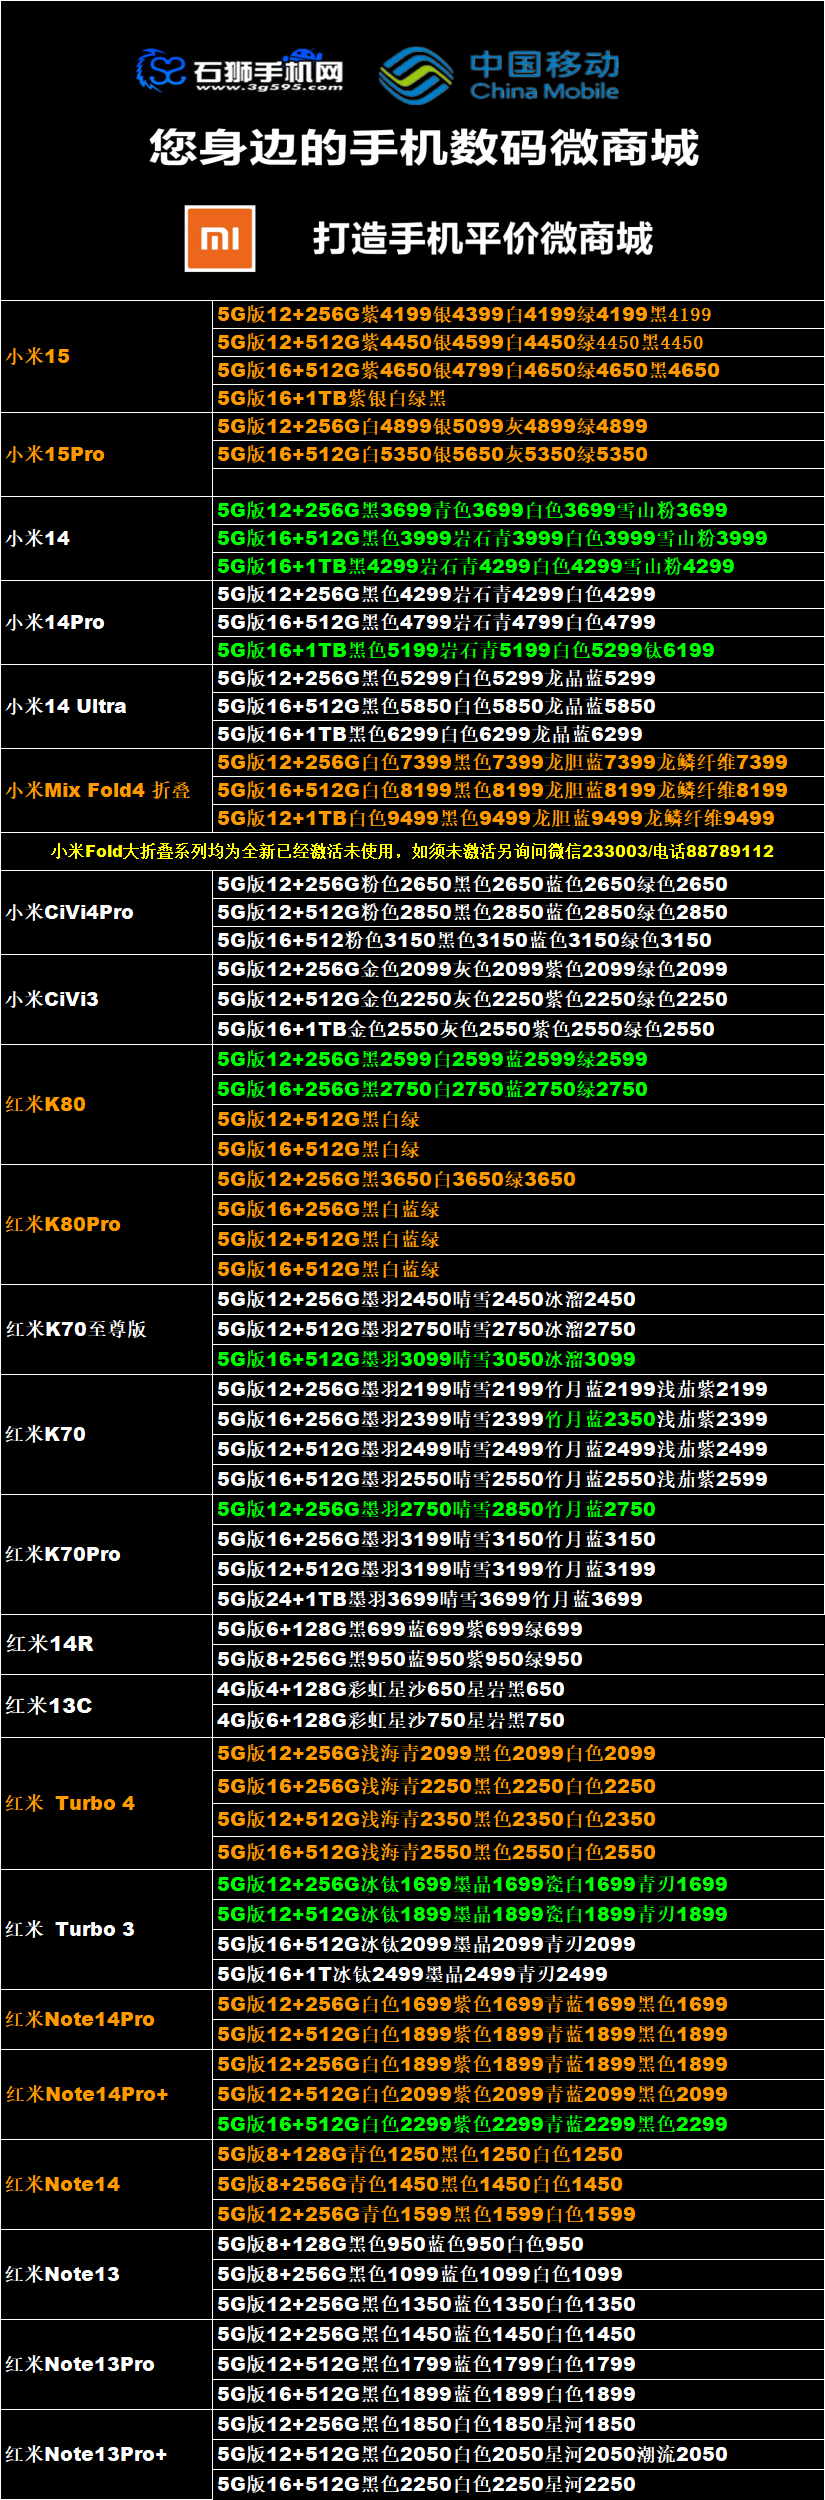Select the row '5G版24+1TB墨羽3699晴雪3699竹月蓝3699'
The width and height of the screenshot is (825, 2500).
pos(518,1599)
